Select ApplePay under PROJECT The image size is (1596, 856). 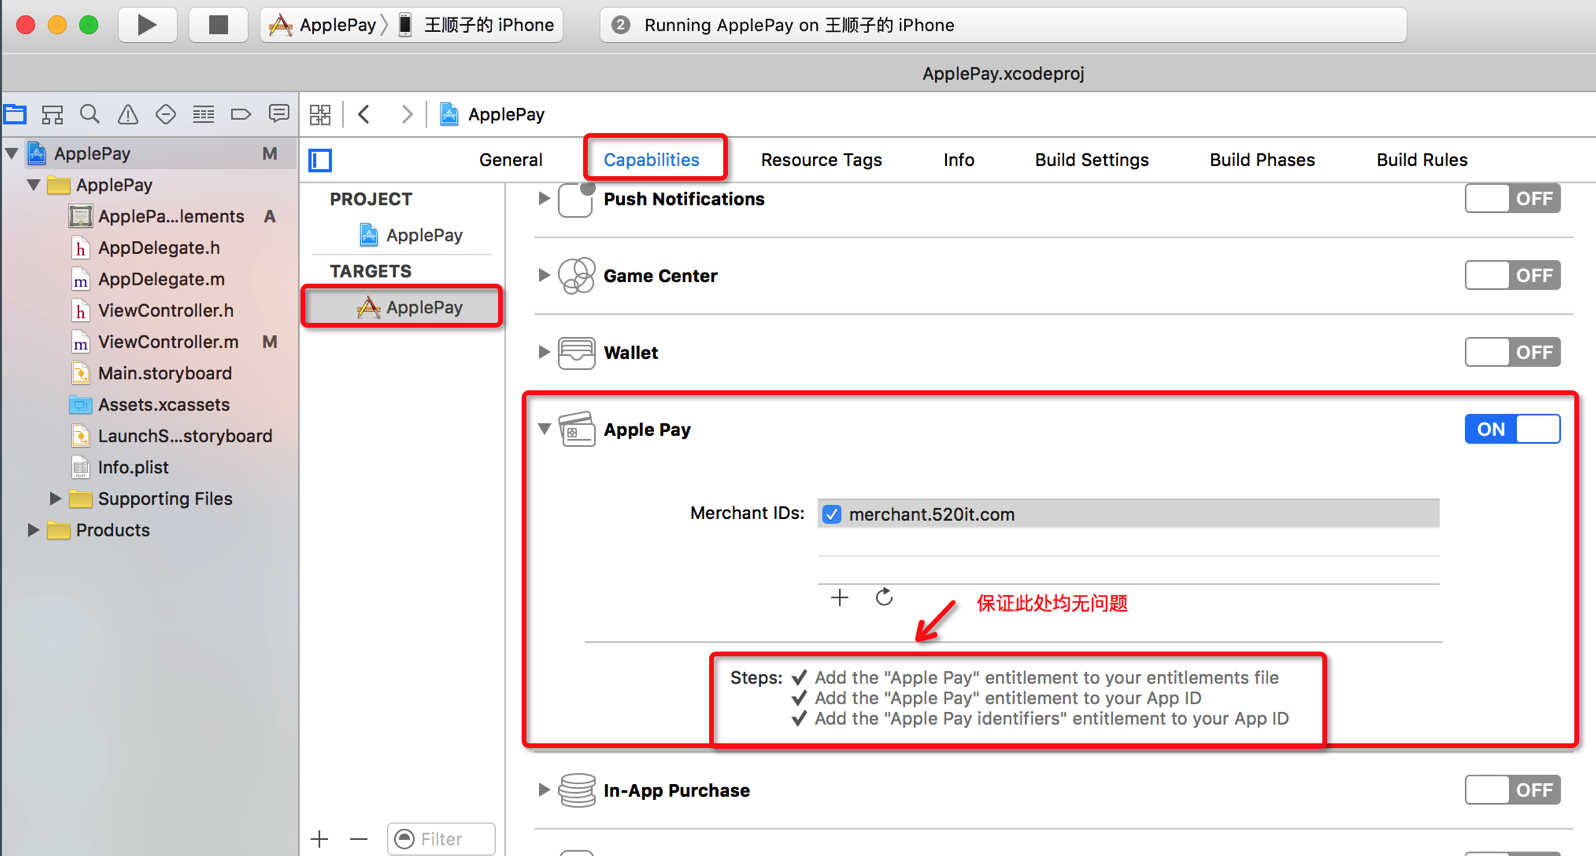pyautogui.click(x=411, y=235)
